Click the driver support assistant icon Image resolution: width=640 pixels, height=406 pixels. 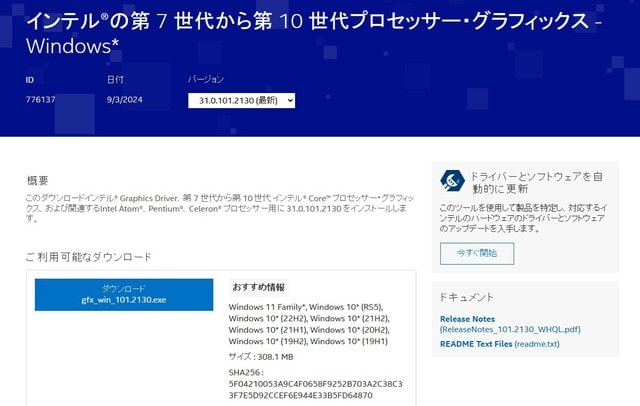(x=452, y=181)
